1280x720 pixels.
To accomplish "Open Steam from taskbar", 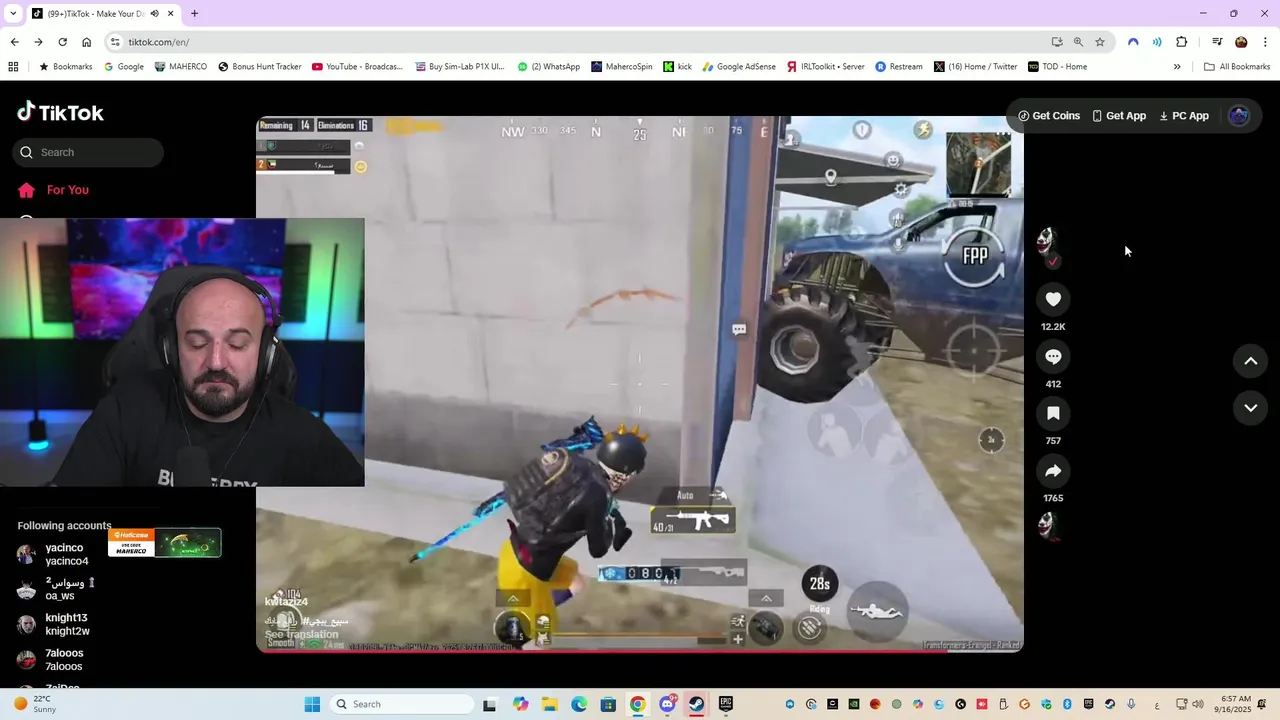I will (x=696, y=704).
